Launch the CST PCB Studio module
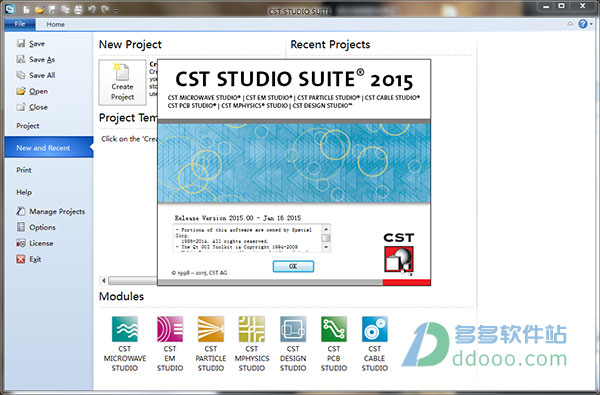The image size is (600, 395). (x=334, y=344)
